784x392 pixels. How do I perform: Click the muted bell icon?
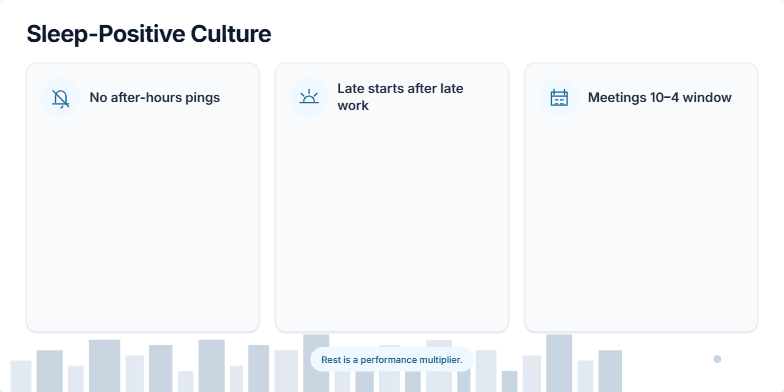60,98
